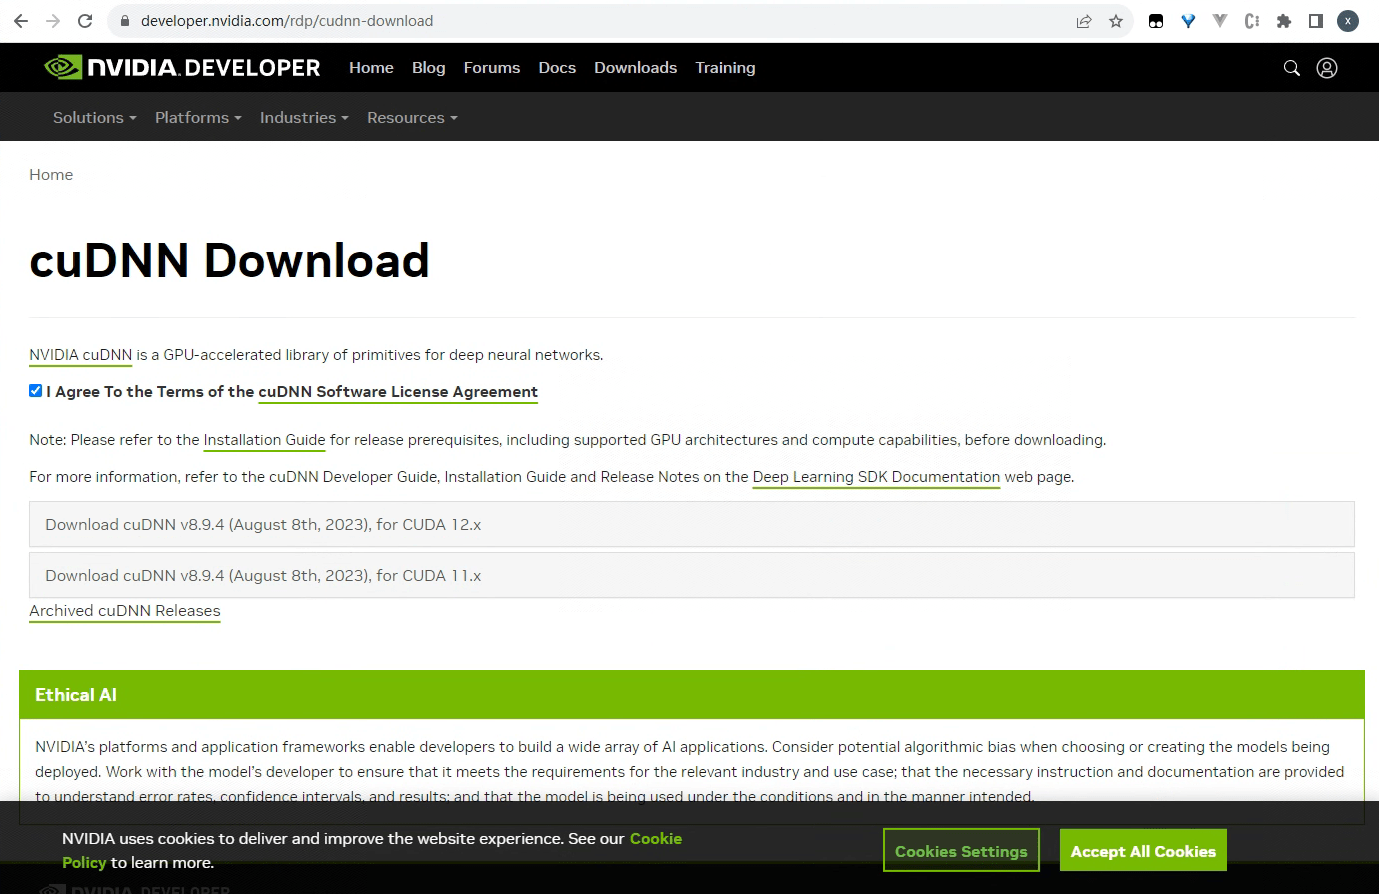Open the blue V extension icon

click(x=1188, y=21)
